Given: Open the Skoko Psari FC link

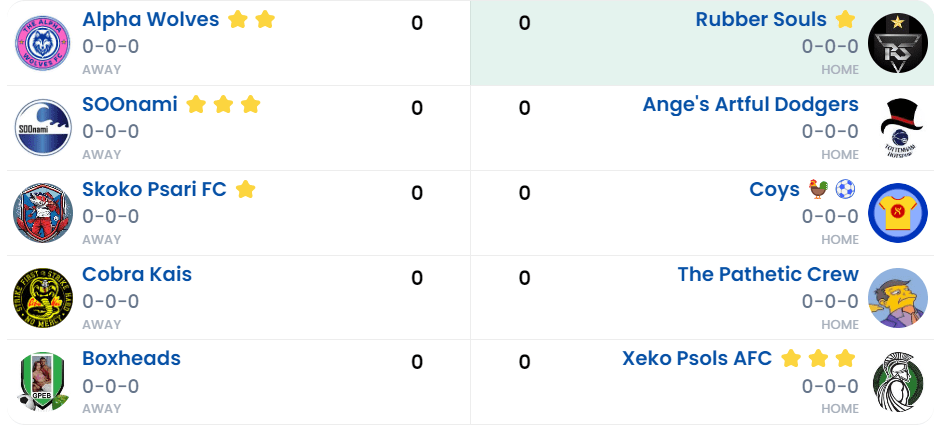Looking at the screenshot, I should [154, 189].
